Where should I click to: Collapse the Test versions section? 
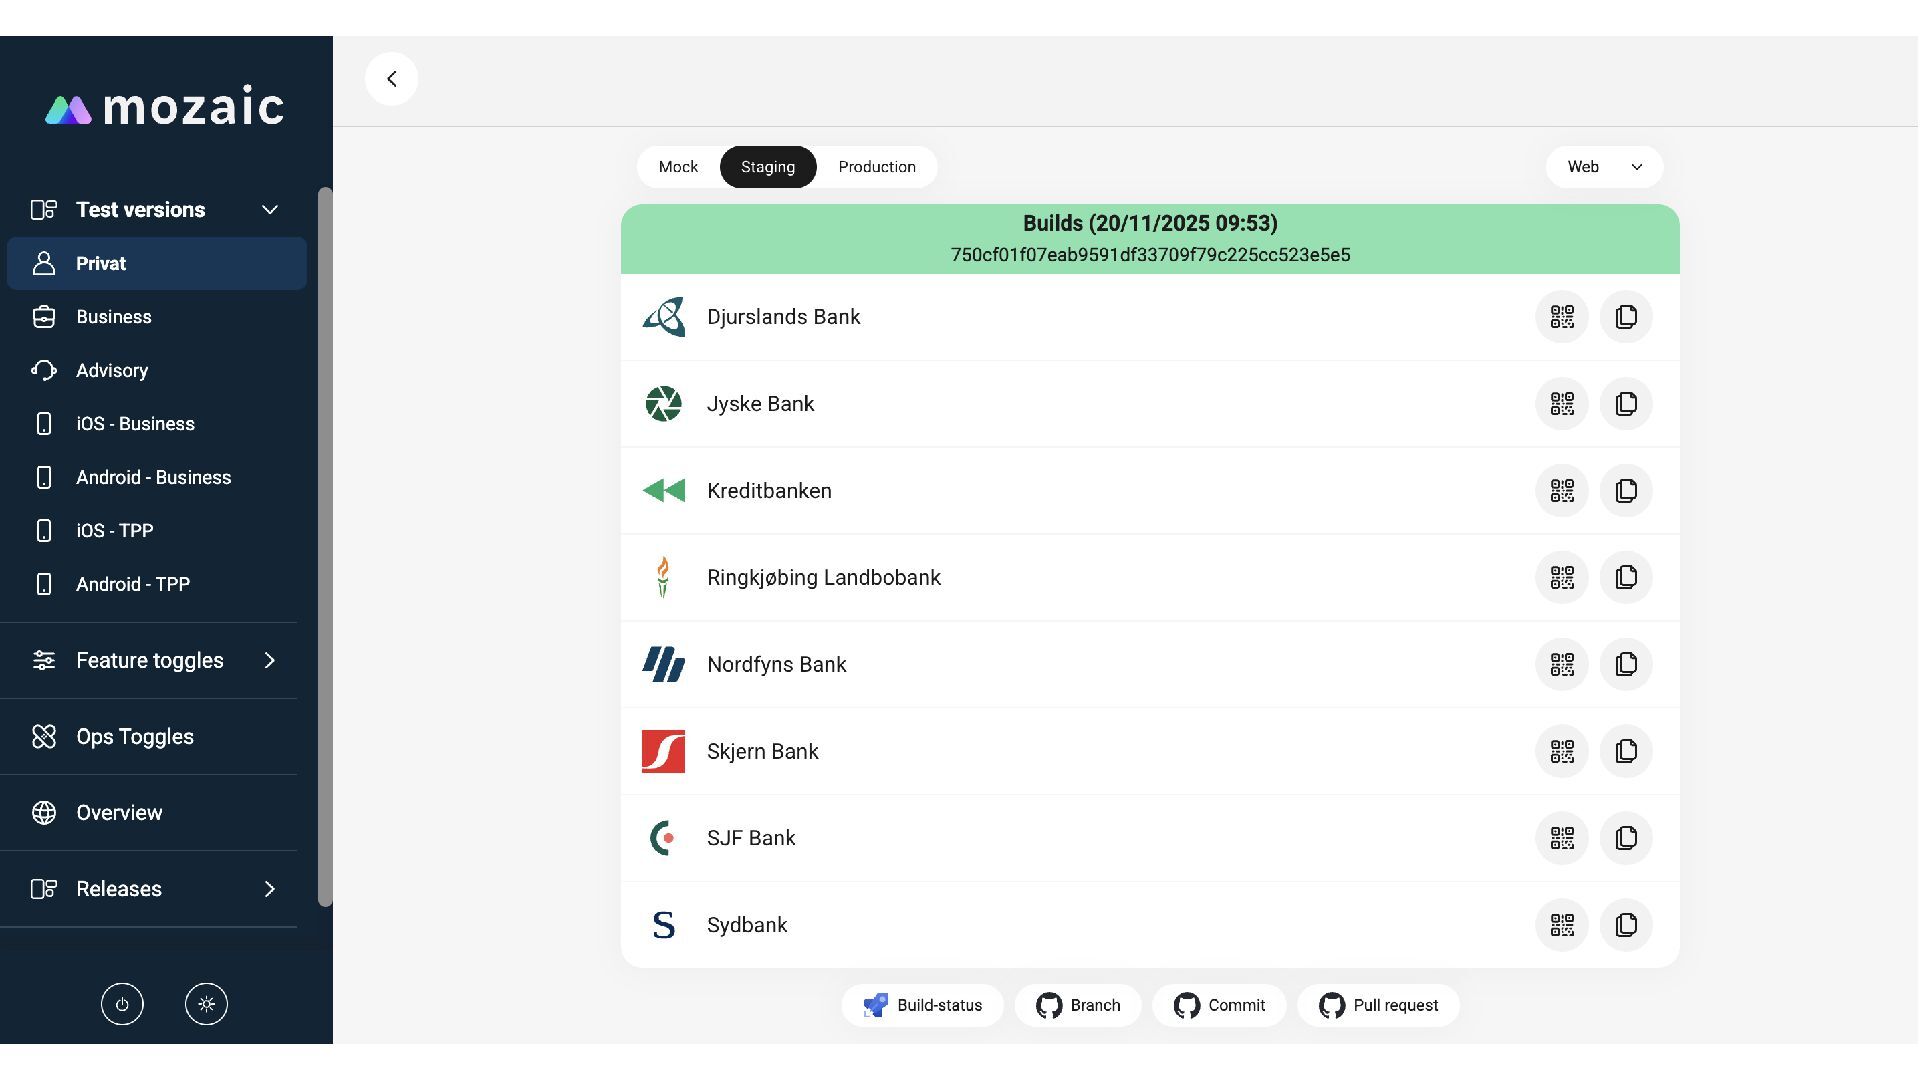tap(269, 210)
